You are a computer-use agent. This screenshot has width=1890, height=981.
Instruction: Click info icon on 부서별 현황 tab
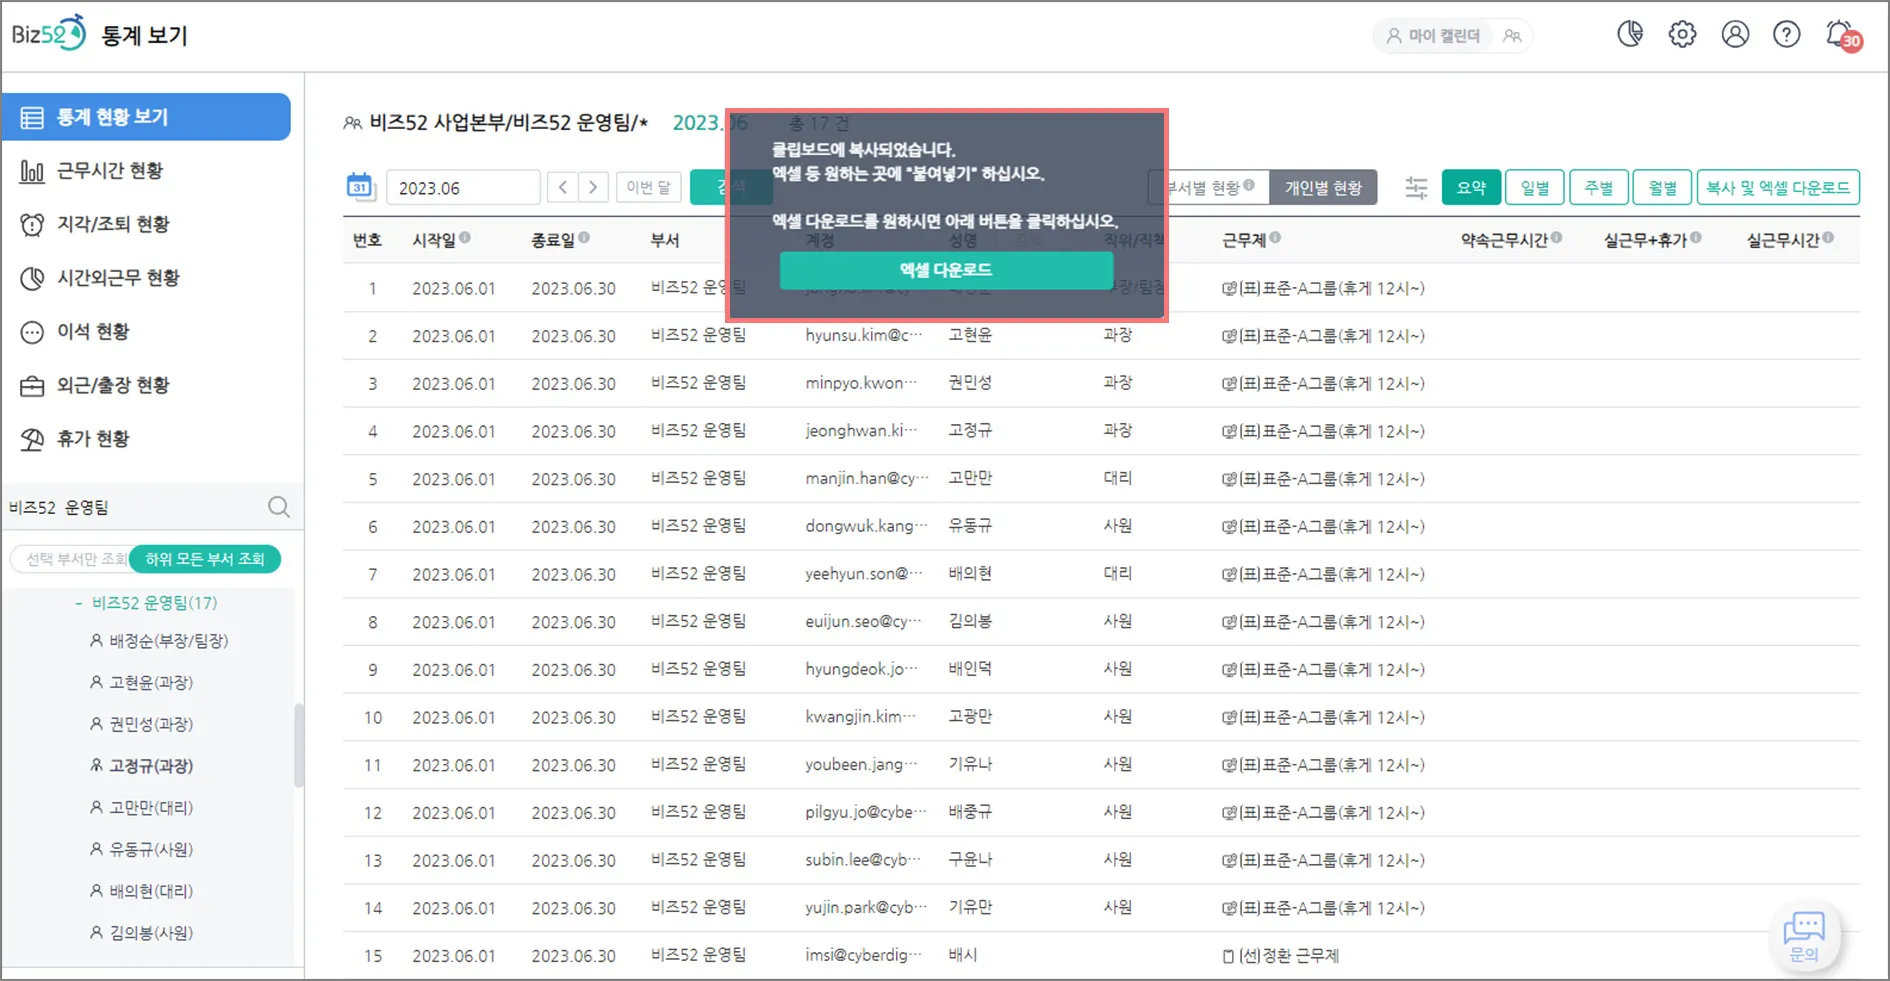click(x=1249, y=185)
